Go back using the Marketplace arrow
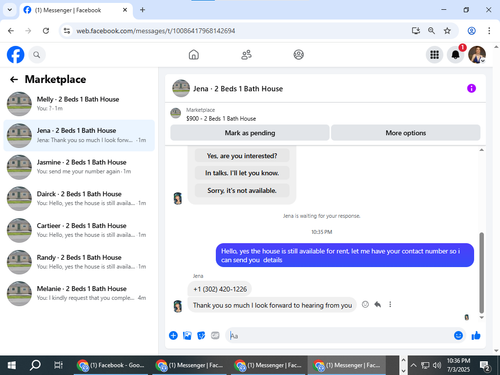 tap(14, 79)
